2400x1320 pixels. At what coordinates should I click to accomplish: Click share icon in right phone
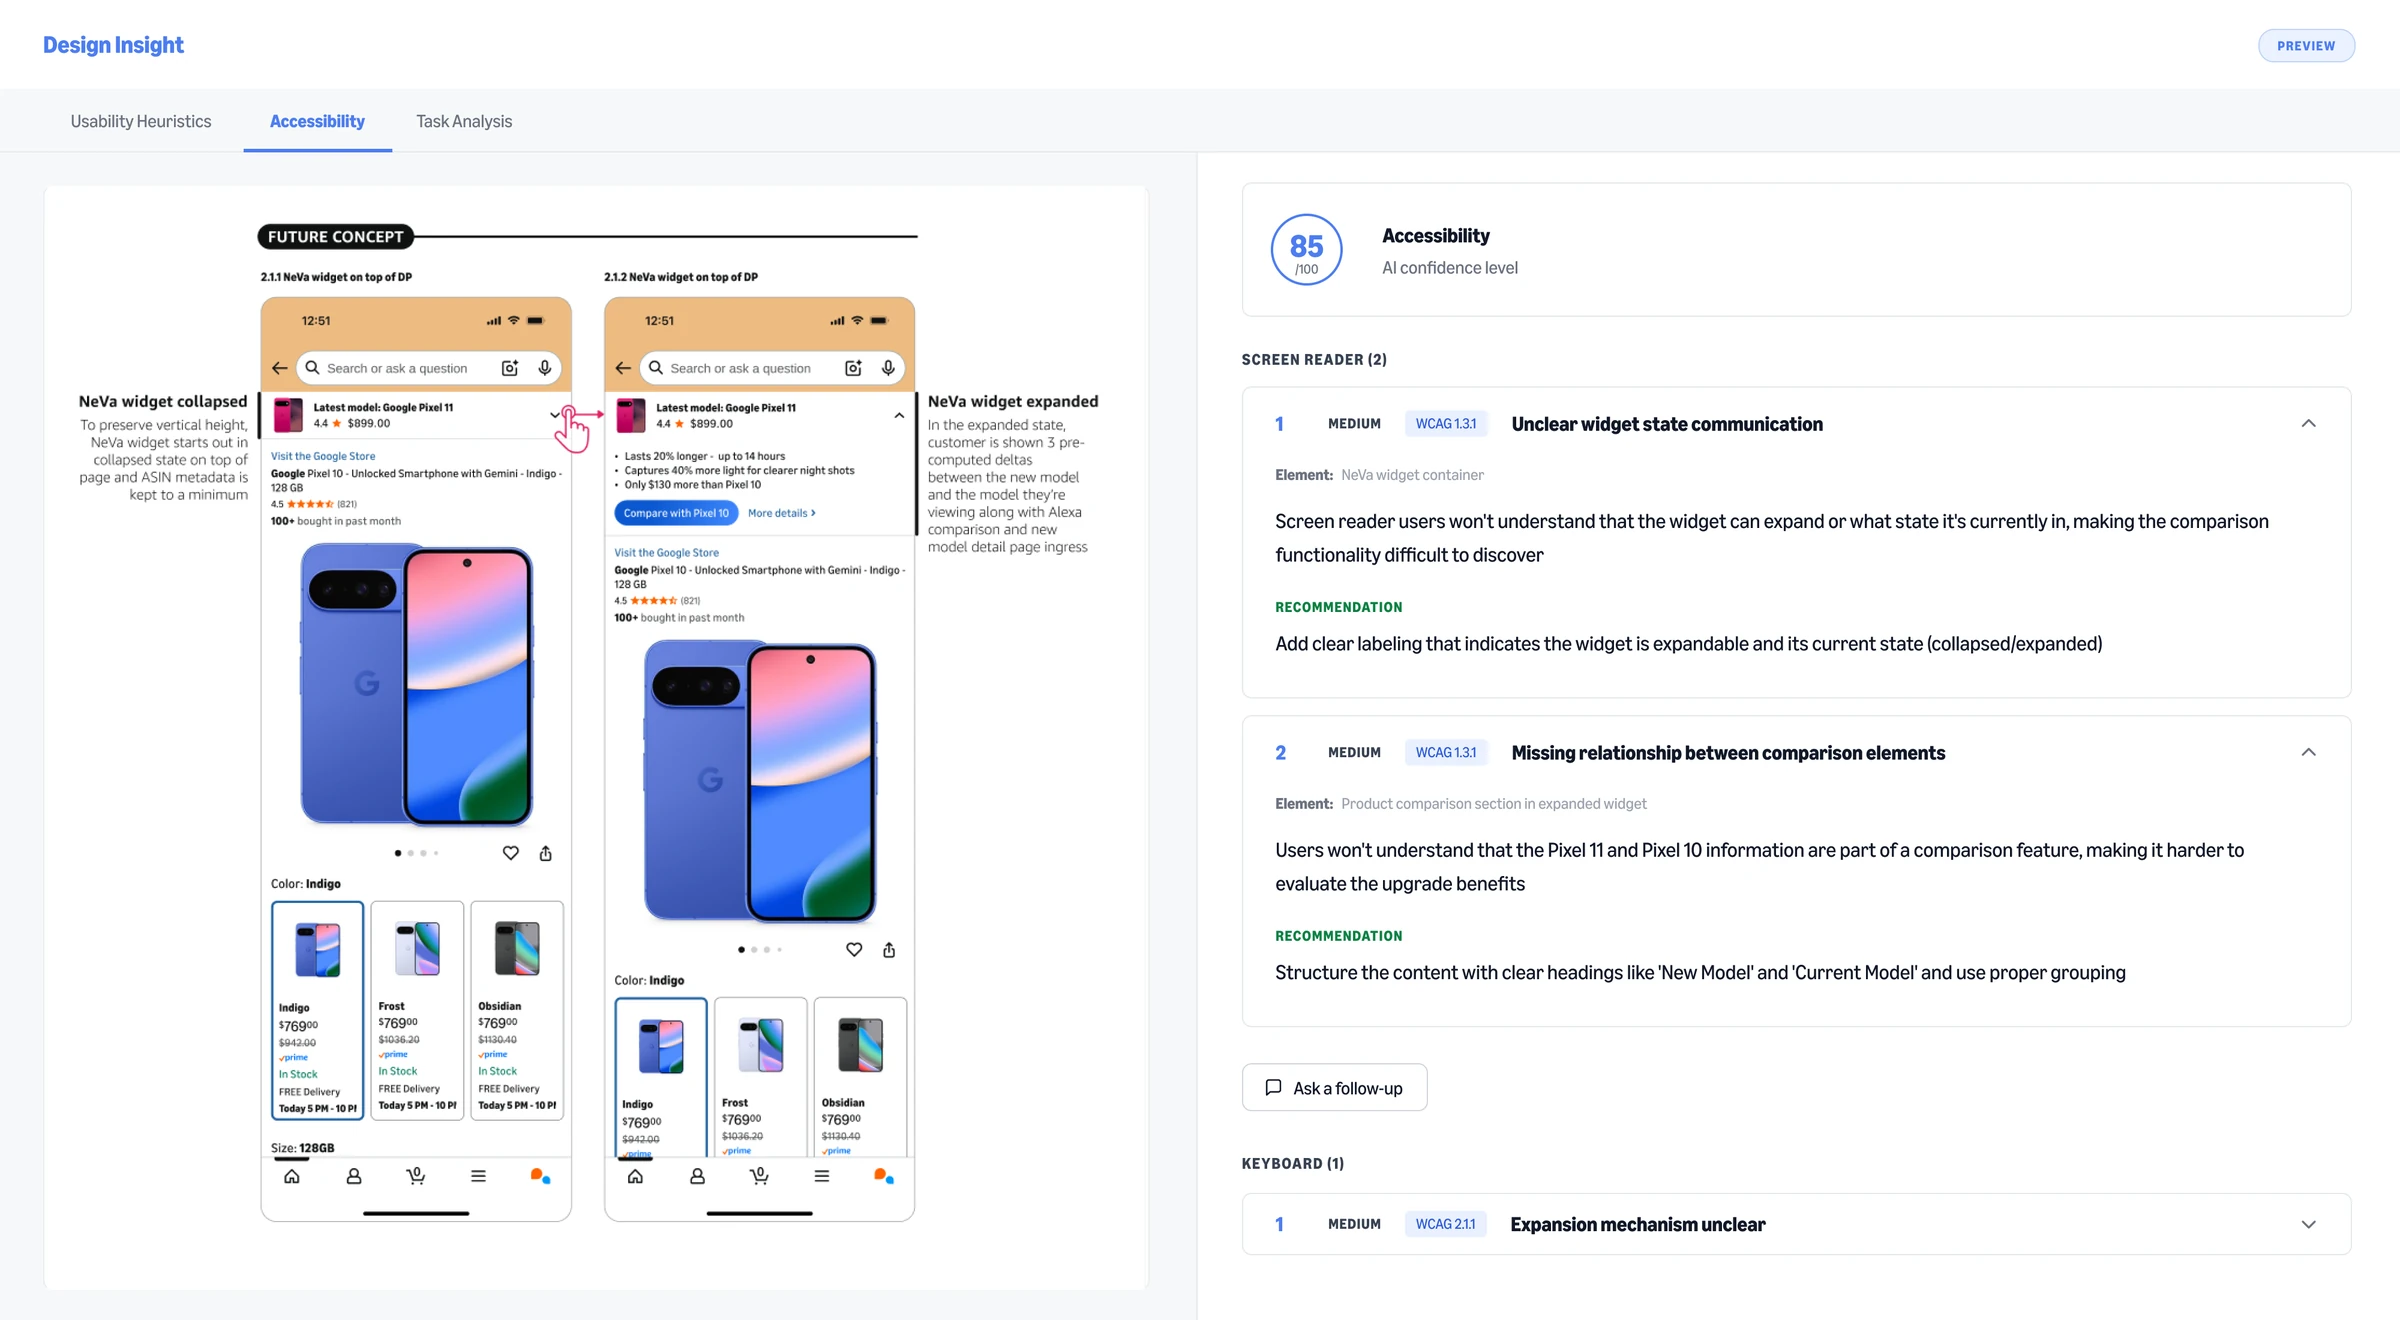click(x=889, y=950)
